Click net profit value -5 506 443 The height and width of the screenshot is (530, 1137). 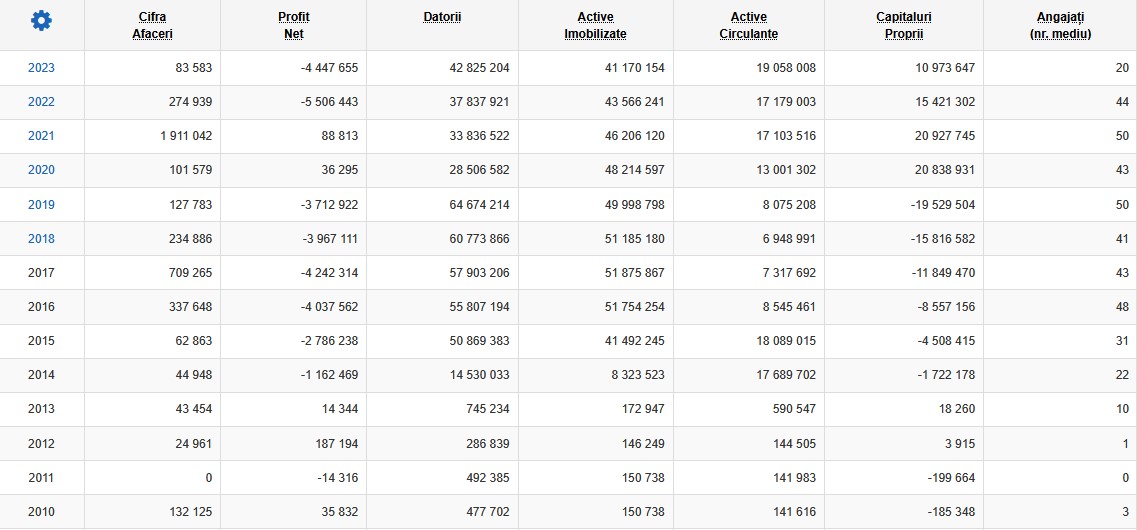tap(329, 102)
